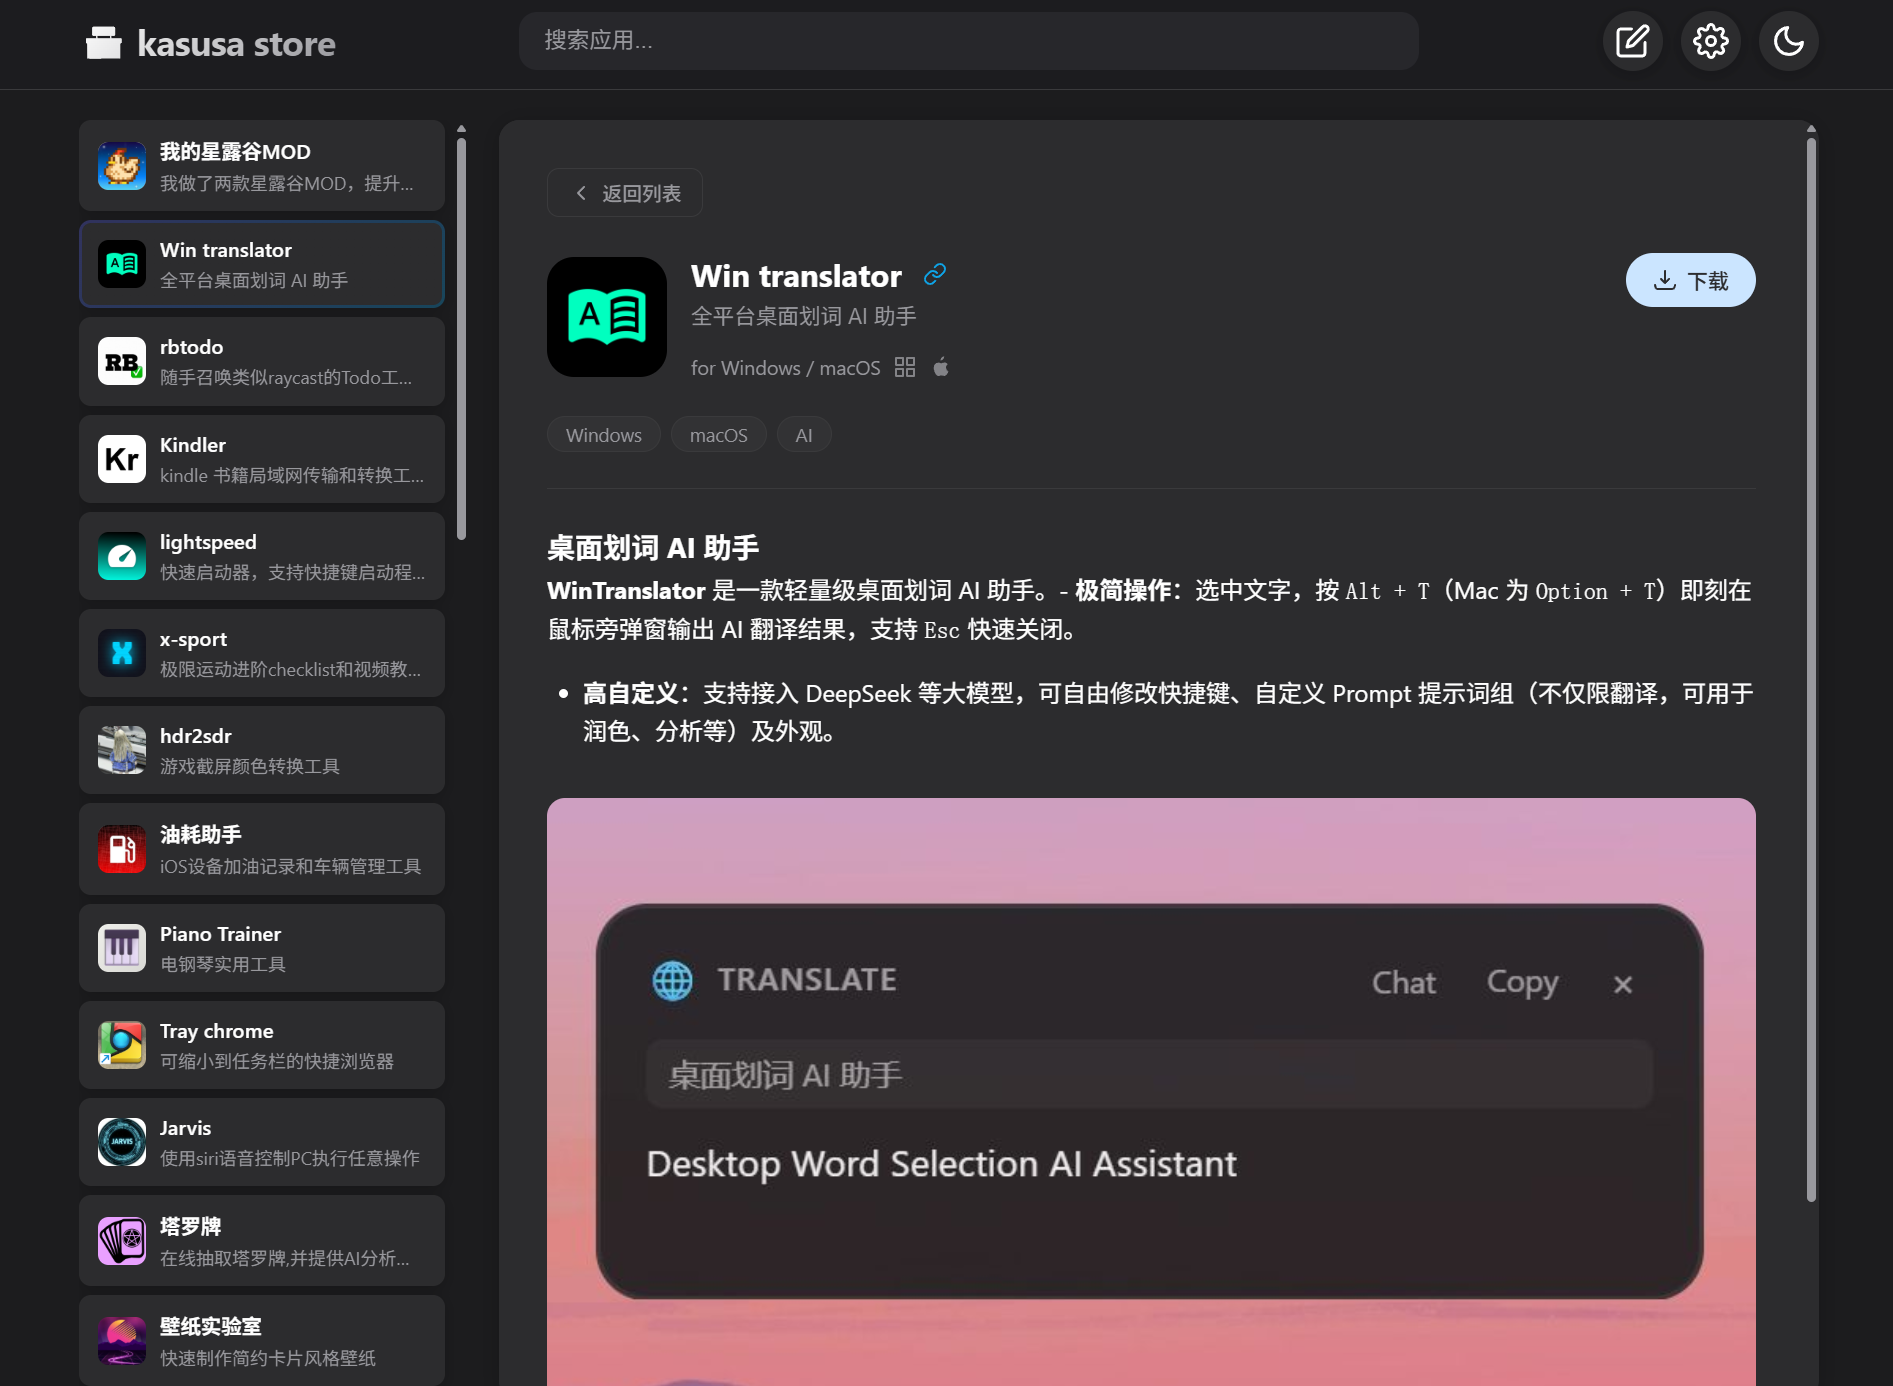Viewport: 1893px width, 1386px height.
Task: Open the Tray chrome entry title
Action: (217, 1031)
